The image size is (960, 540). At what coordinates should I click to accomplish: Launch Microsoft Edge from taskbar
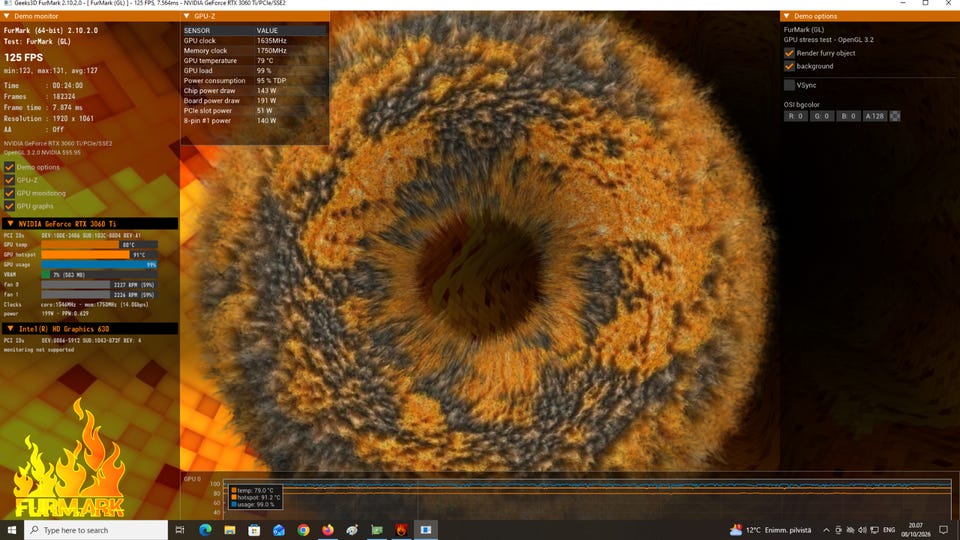tap(205, 530)
